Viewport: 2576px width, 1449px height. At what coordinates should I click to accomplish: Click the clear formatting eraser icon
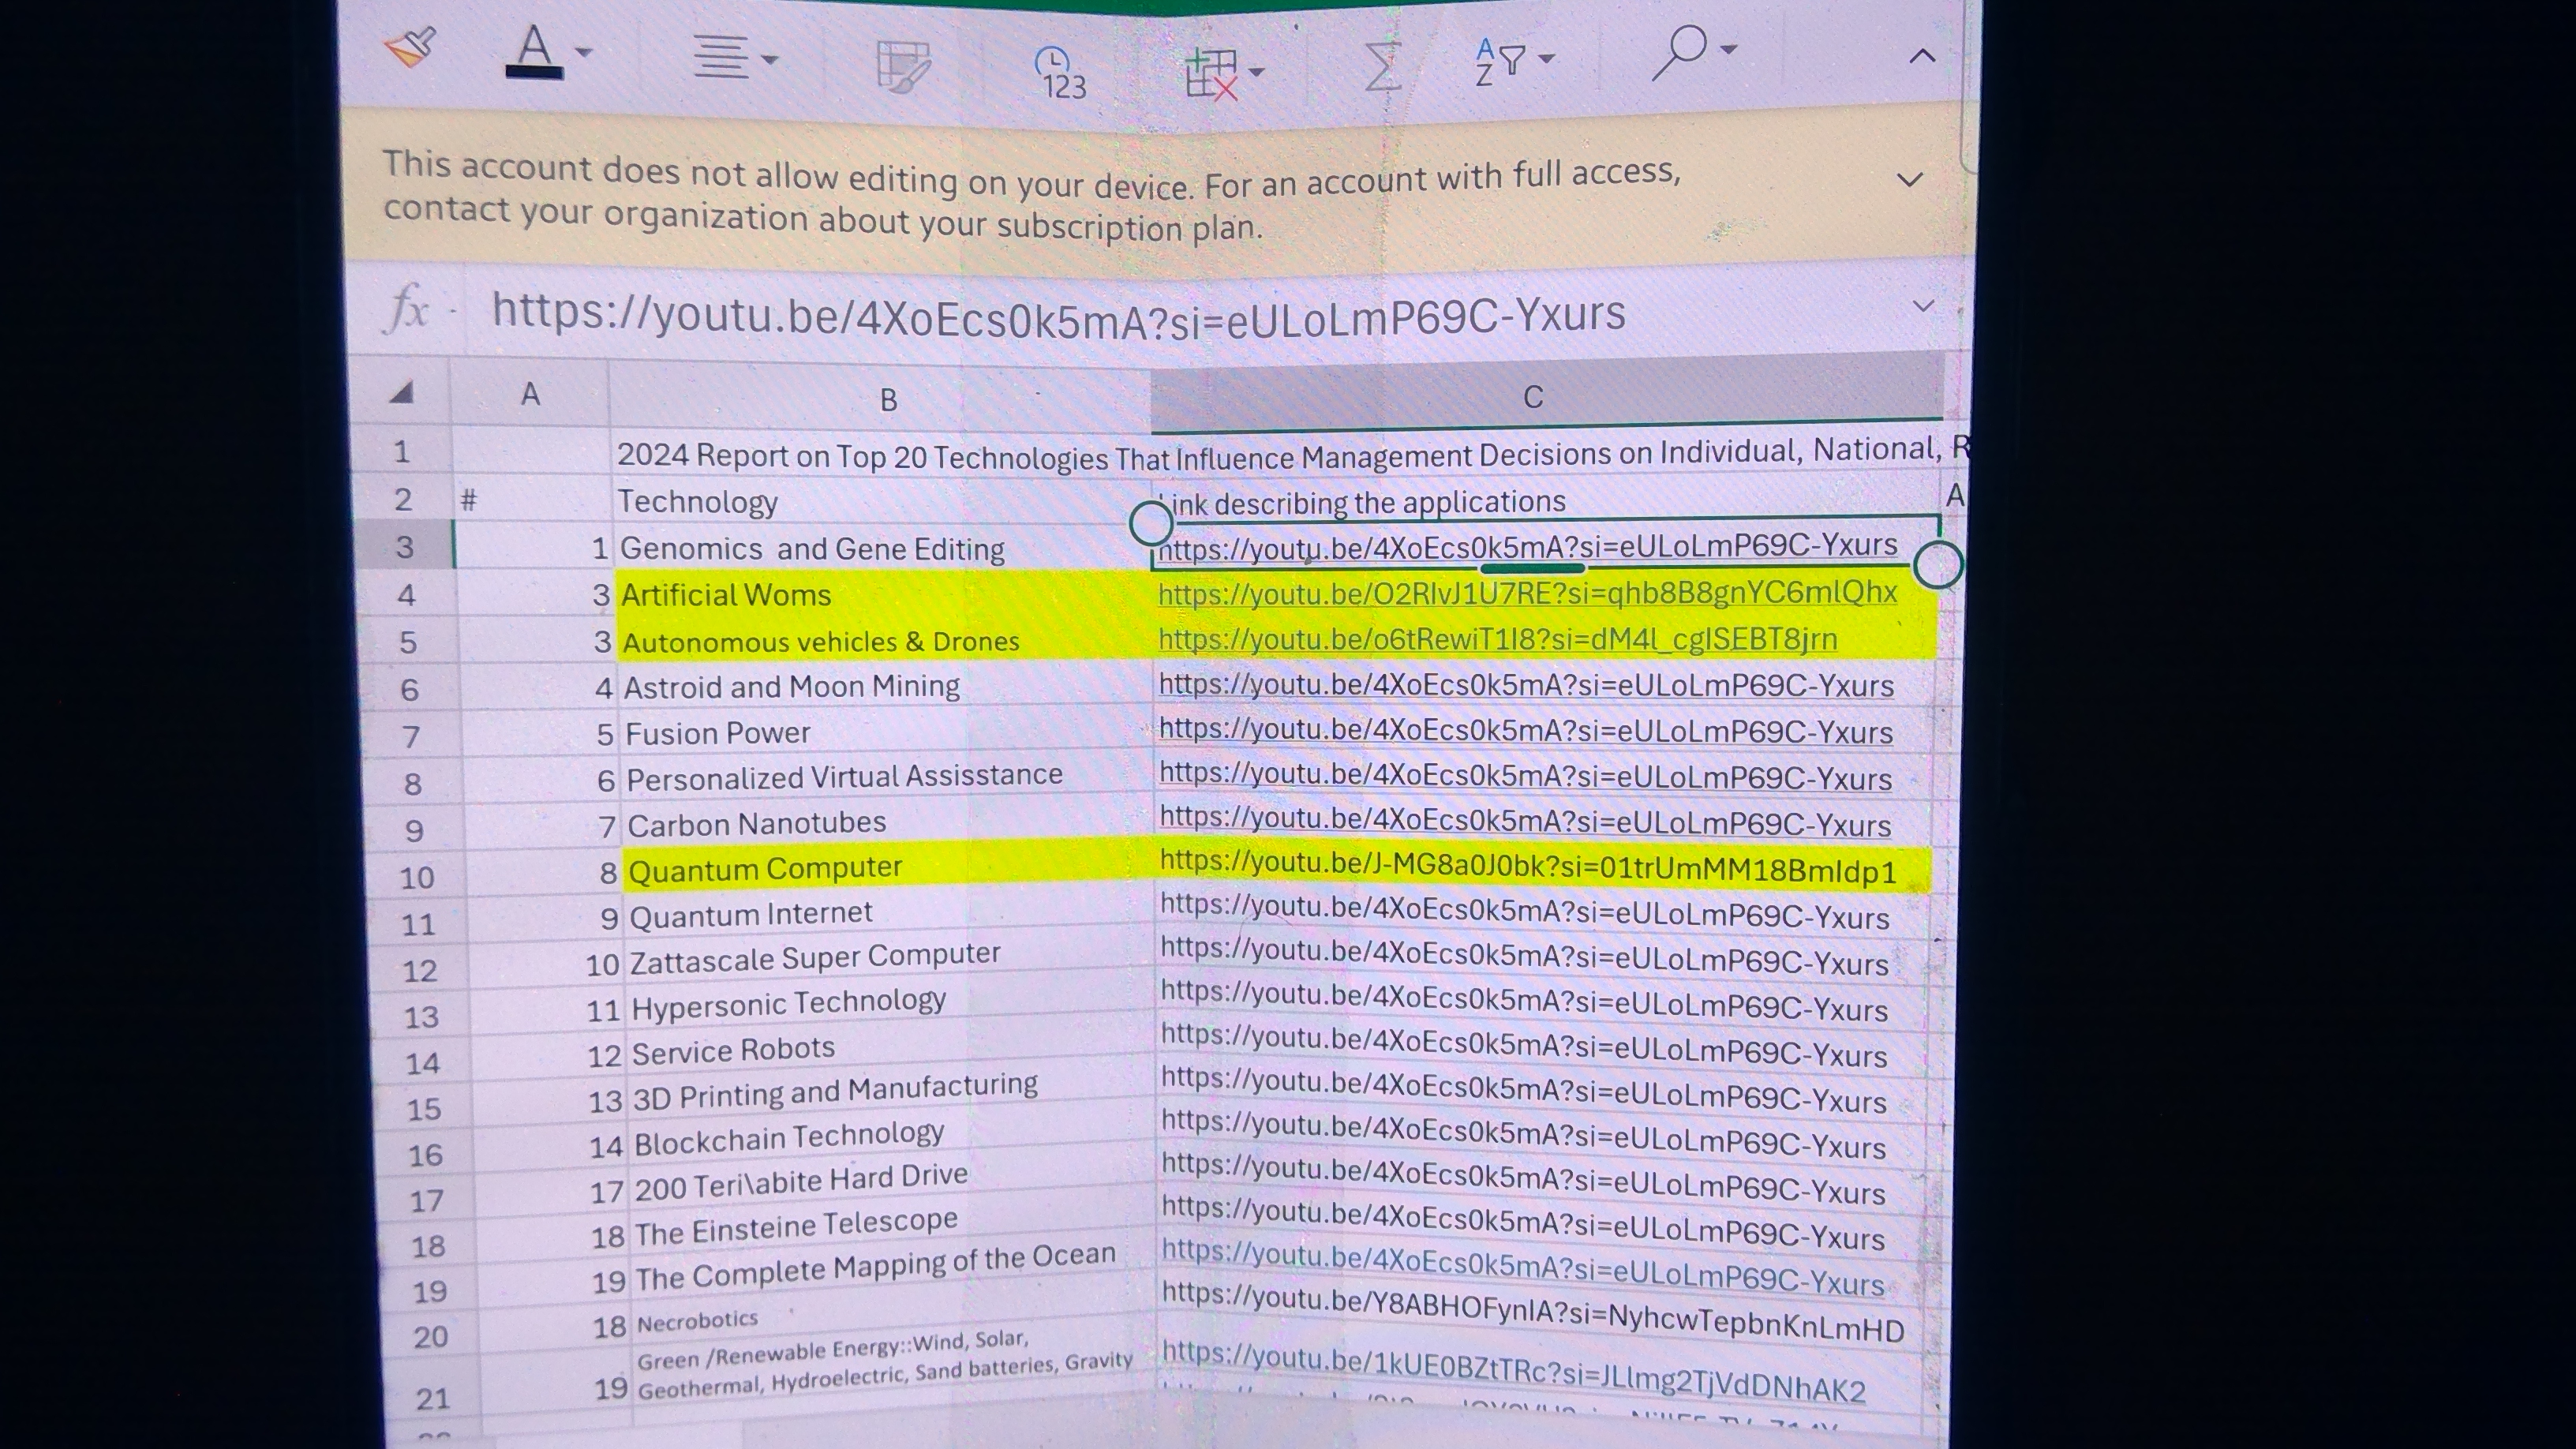[x=410, y=47]
